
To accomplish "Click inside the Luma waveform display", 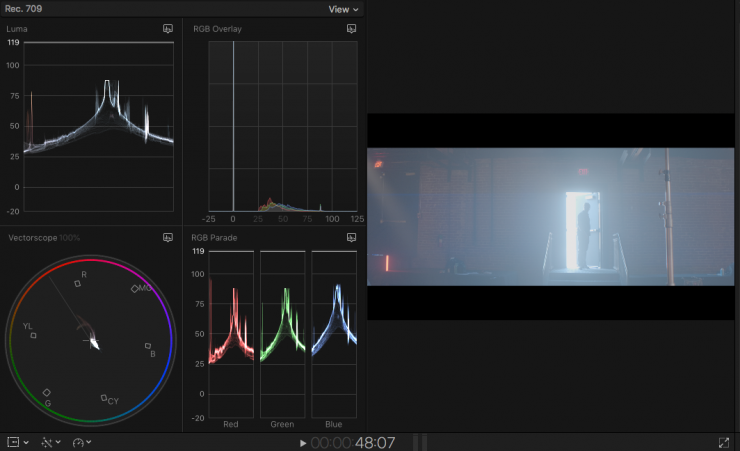I will click(x=98, y=128).
